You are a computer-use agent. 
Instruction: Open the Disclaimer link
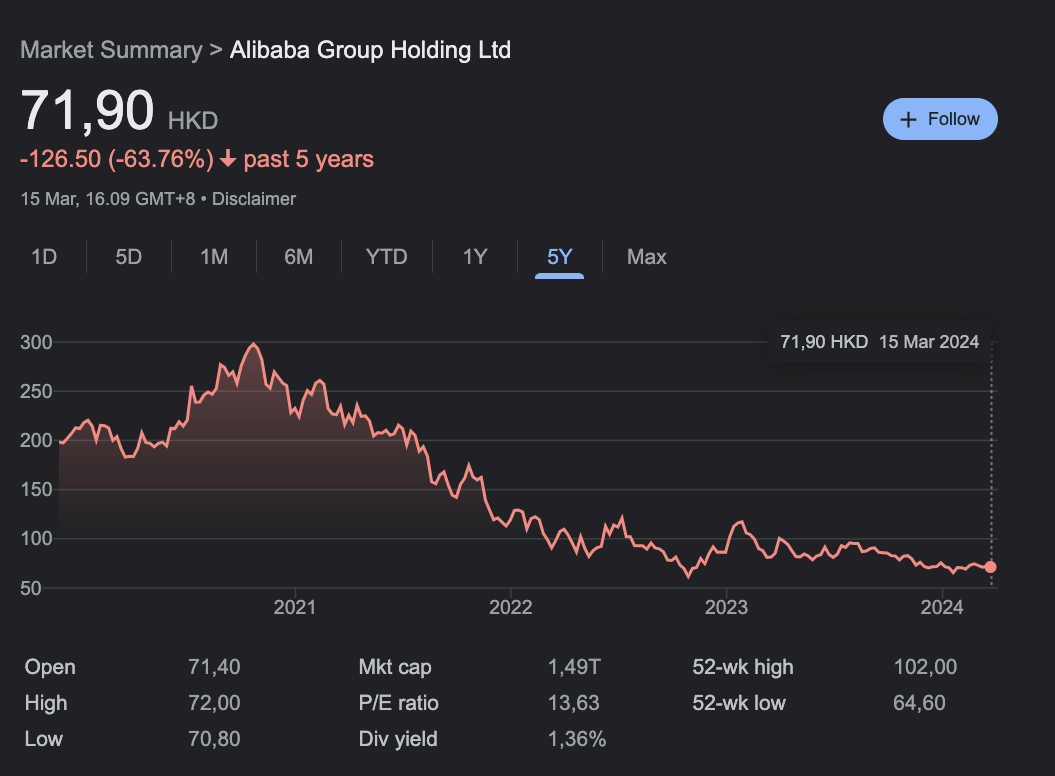click(x=254, y=199)
